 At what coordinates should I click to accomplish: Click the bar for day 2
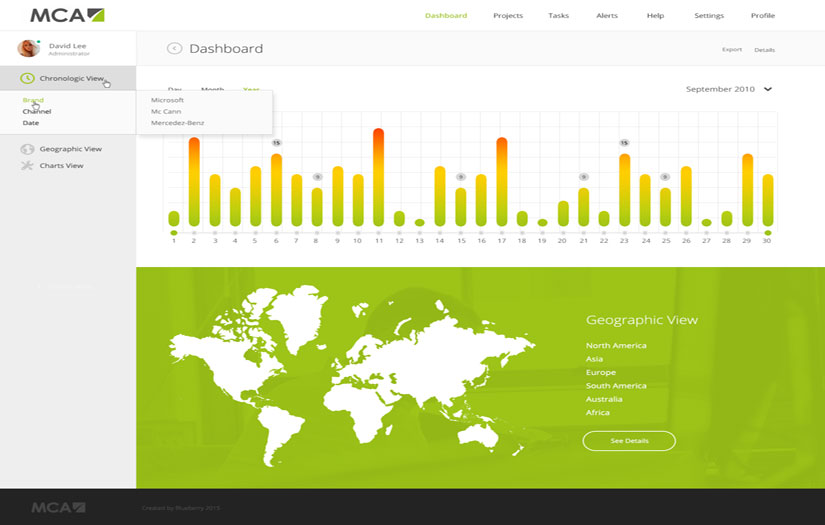pyautogui.click(x=194, y=182)
